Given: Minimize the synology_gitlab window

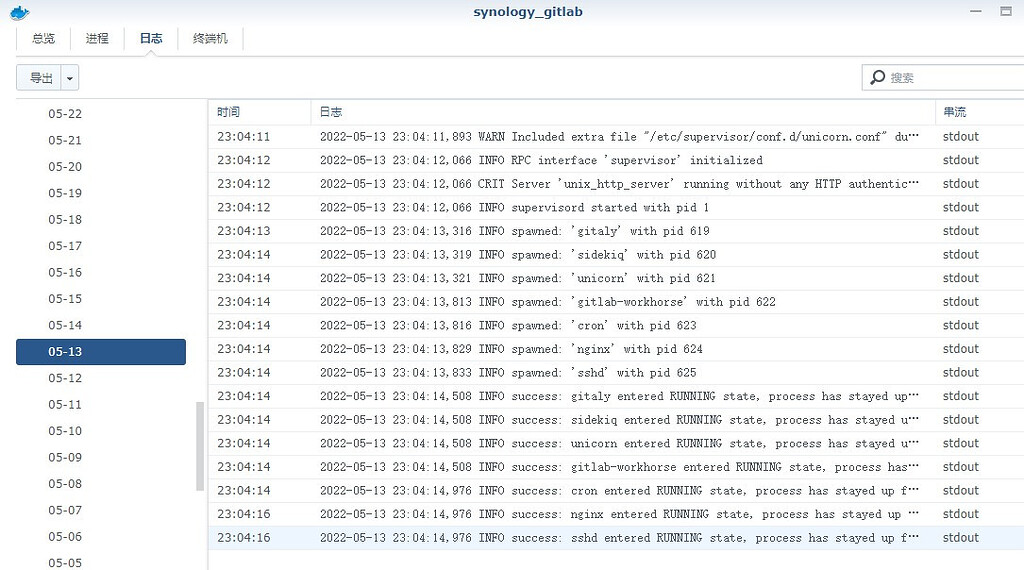Looking at the screenshot, I should (976, 12).
